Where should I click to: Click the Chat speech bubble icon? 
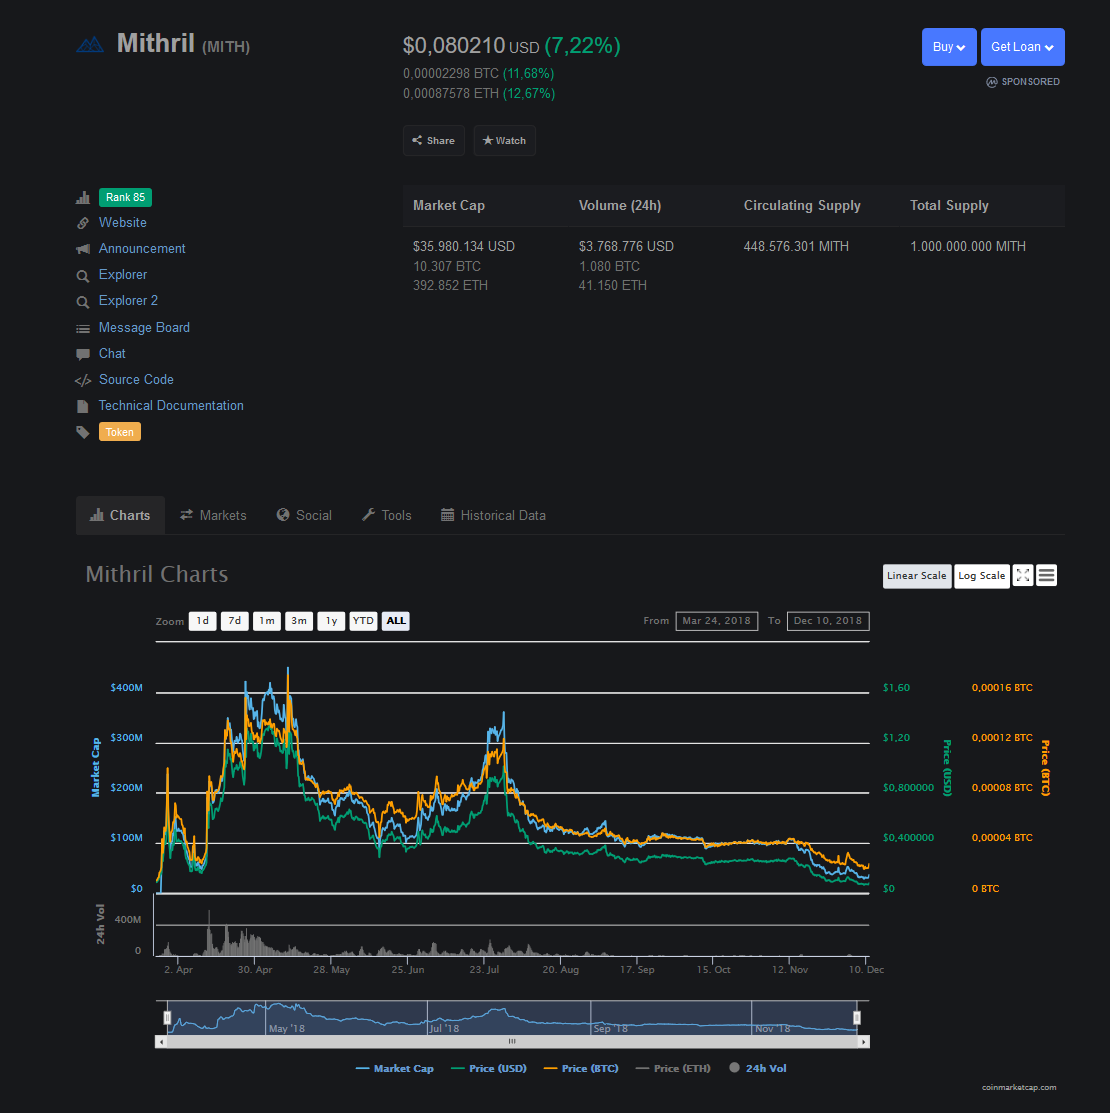(83, 354)
